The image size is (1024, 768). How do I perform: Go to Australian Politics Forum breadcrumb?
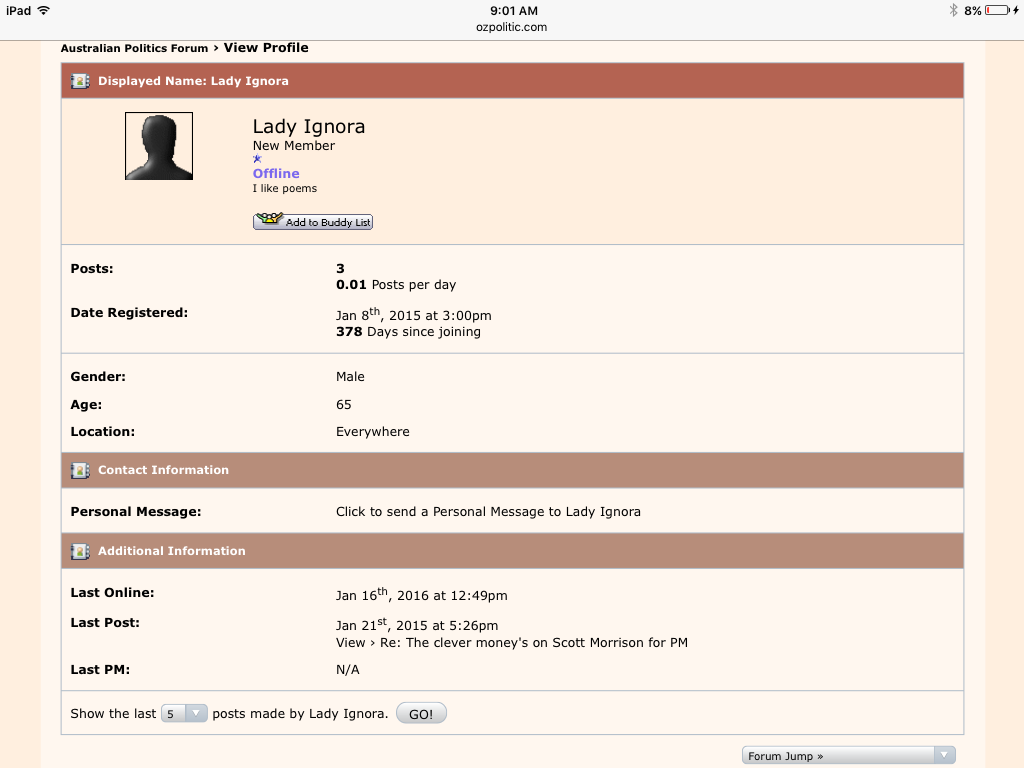pos(134,48)
